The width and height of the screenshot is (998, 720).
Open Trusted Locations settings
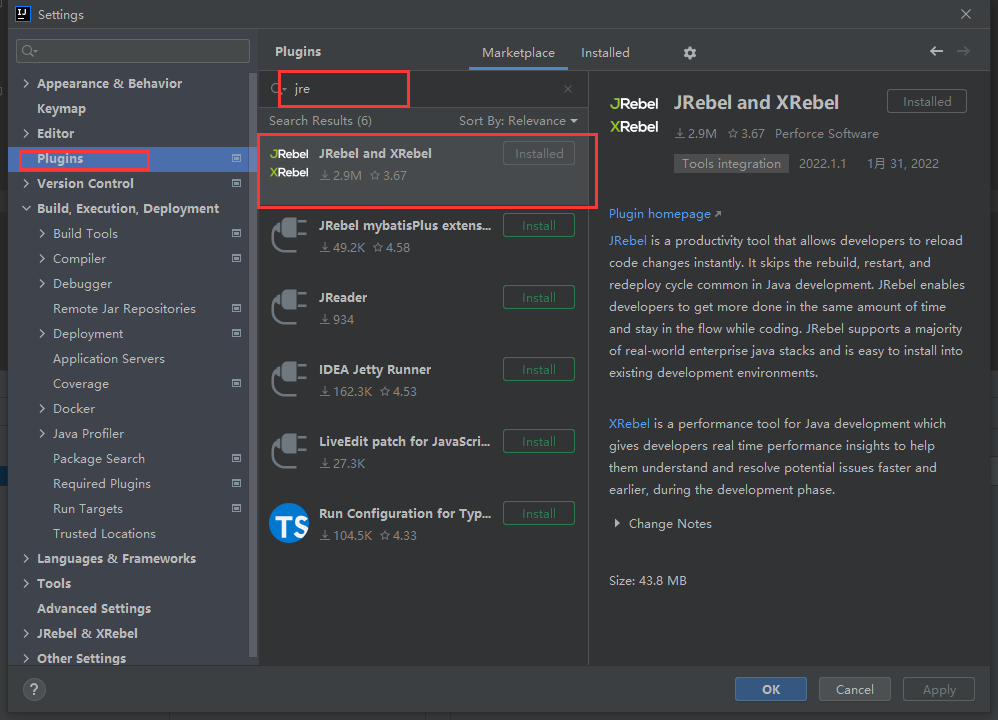pyautogui.click(x=104, y=533)
